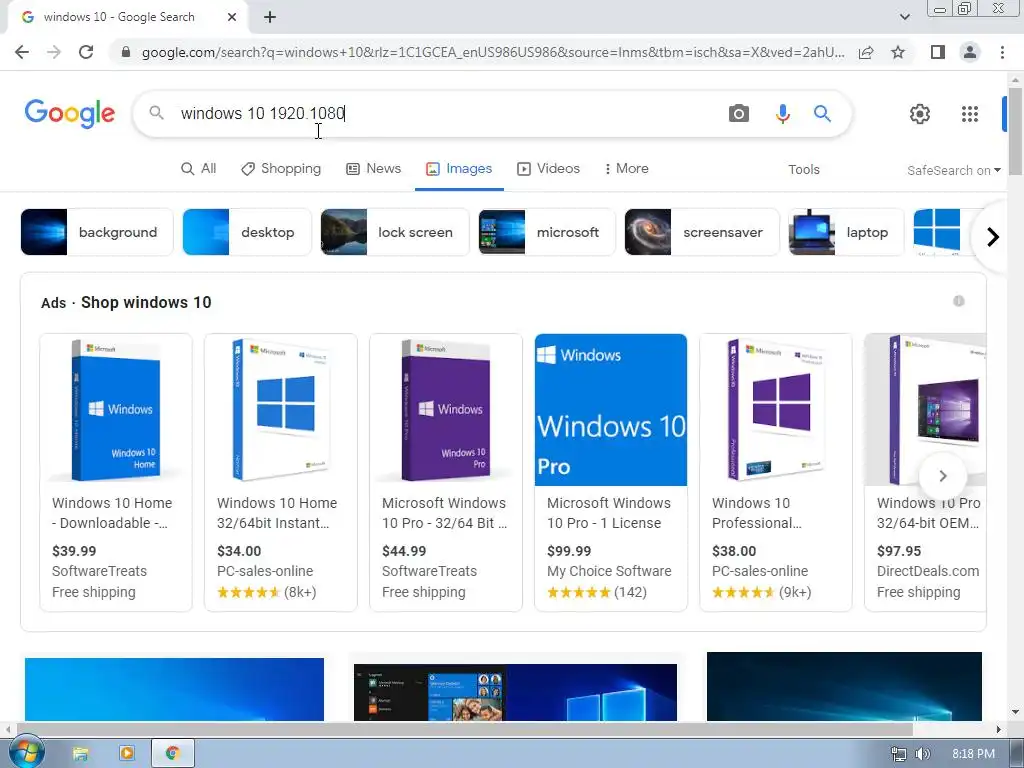Open Google settings gear icon
The width and height of the screenshot is (1024, 768).
pyautogui.click(x=920, y=114)
